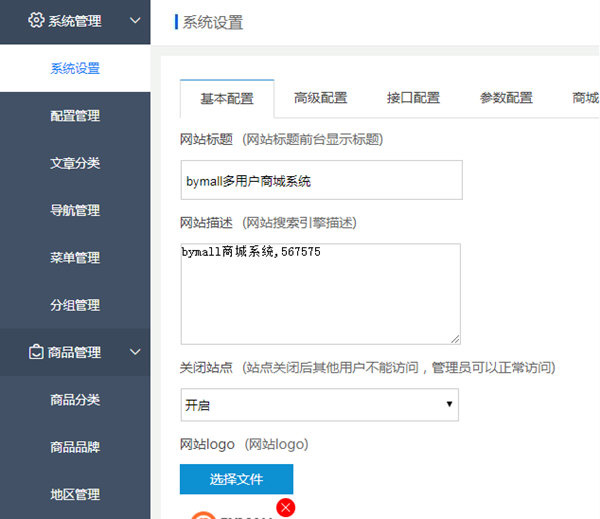Click the 选择文件 upload button
The image size is (600, 519).
(x=236, y=479)
